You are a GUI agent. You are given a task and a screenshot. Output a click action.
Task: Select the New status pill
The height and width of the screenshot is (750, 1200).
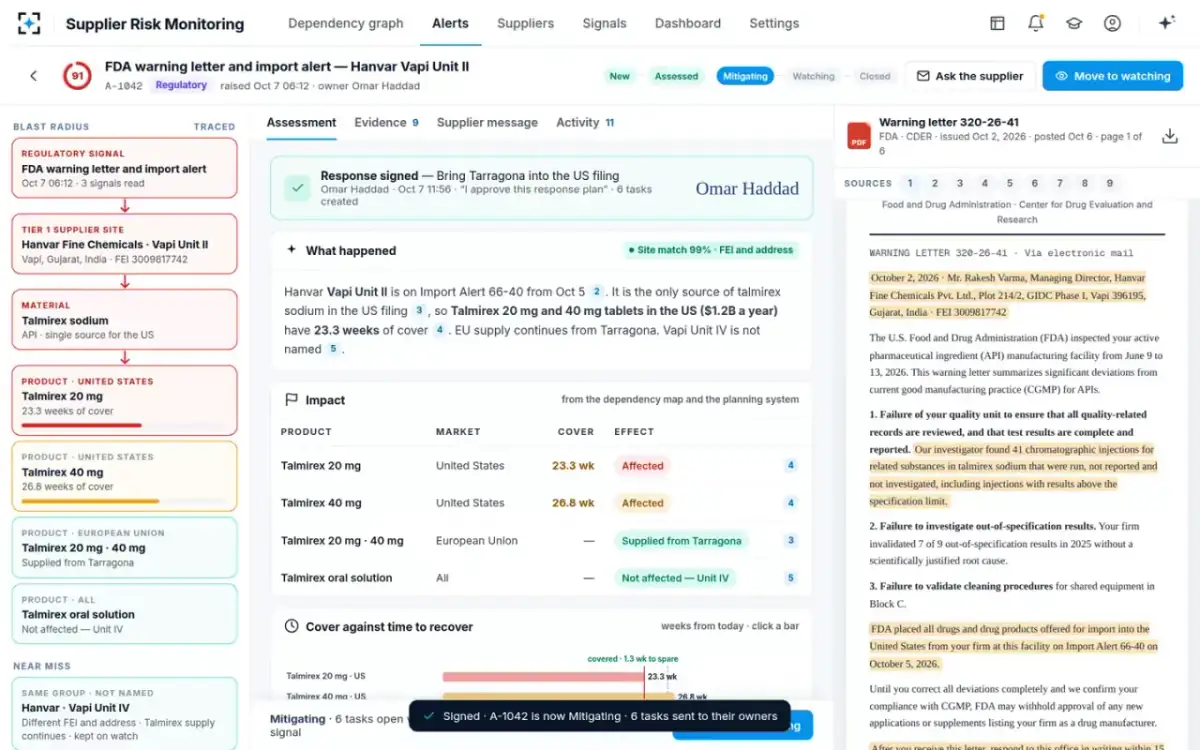coord(620,76)
